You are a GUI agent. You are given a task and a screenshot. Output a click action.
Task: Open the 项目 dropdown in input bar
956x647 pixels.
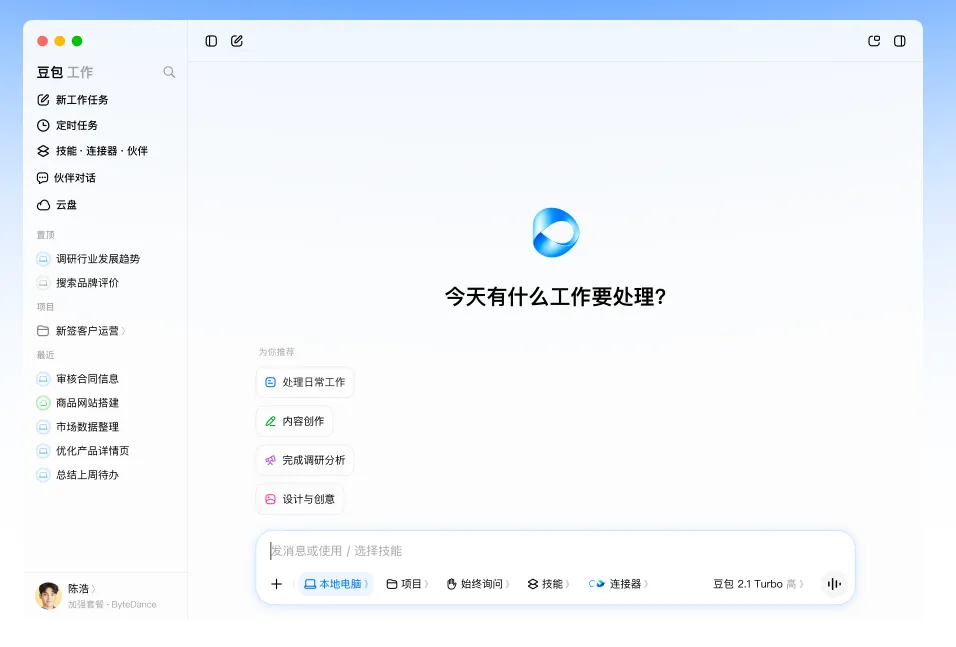coord(407,584)
